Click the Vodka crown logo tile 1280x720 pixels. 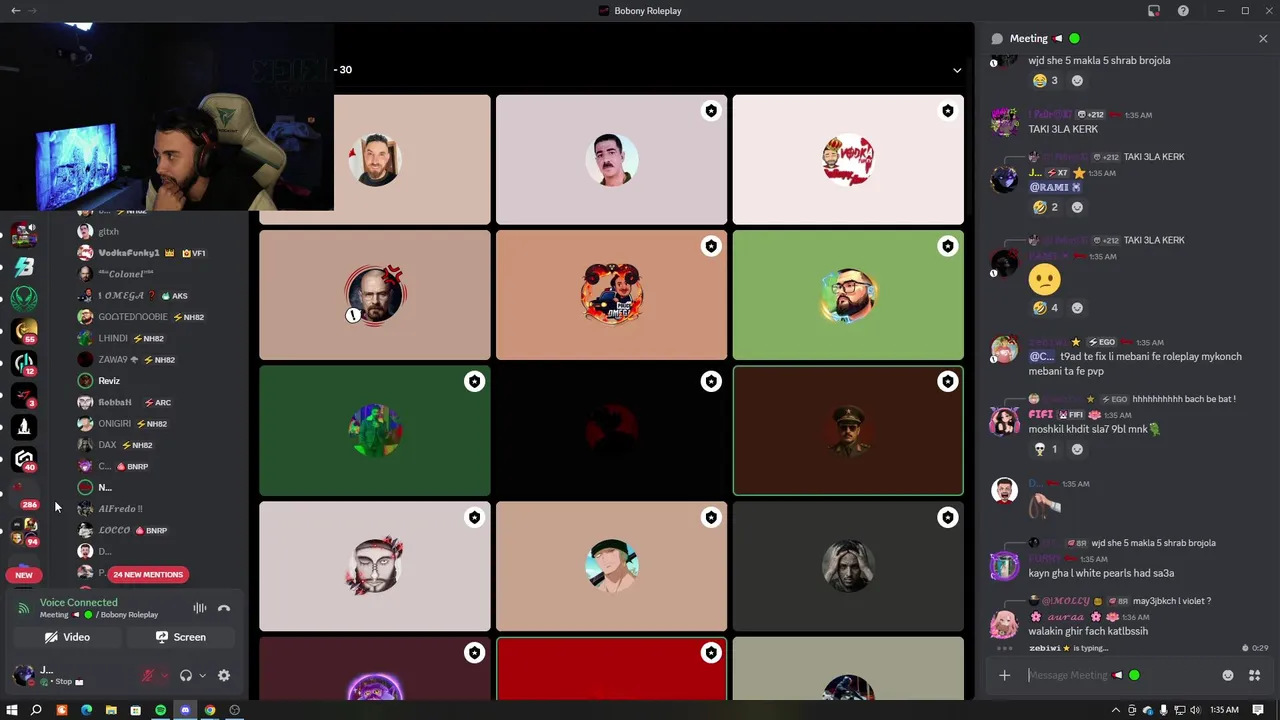848,160
